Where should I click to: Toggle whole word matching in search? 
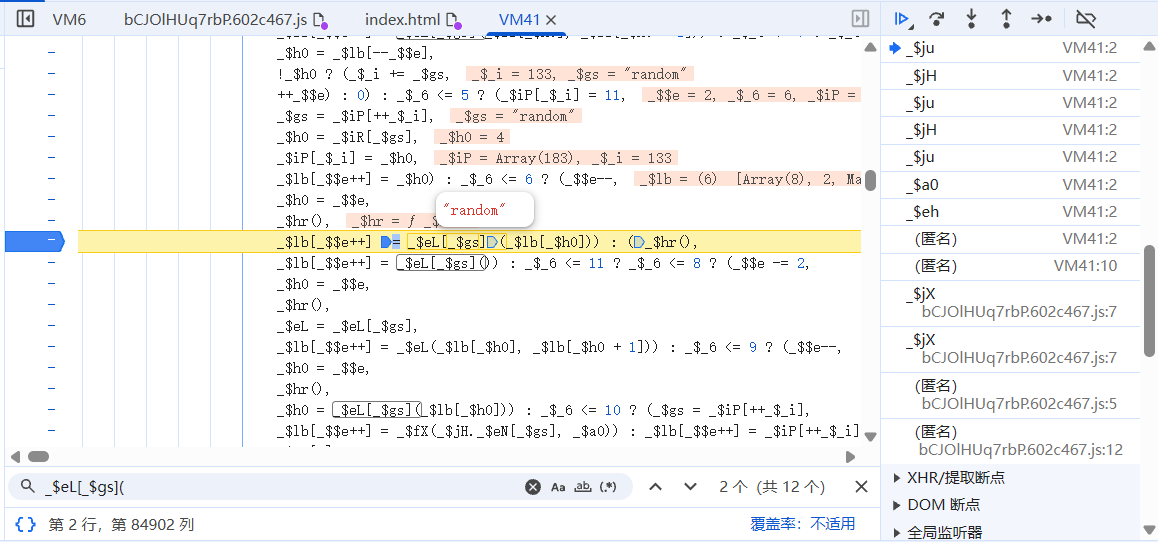[x=583, y=487]
